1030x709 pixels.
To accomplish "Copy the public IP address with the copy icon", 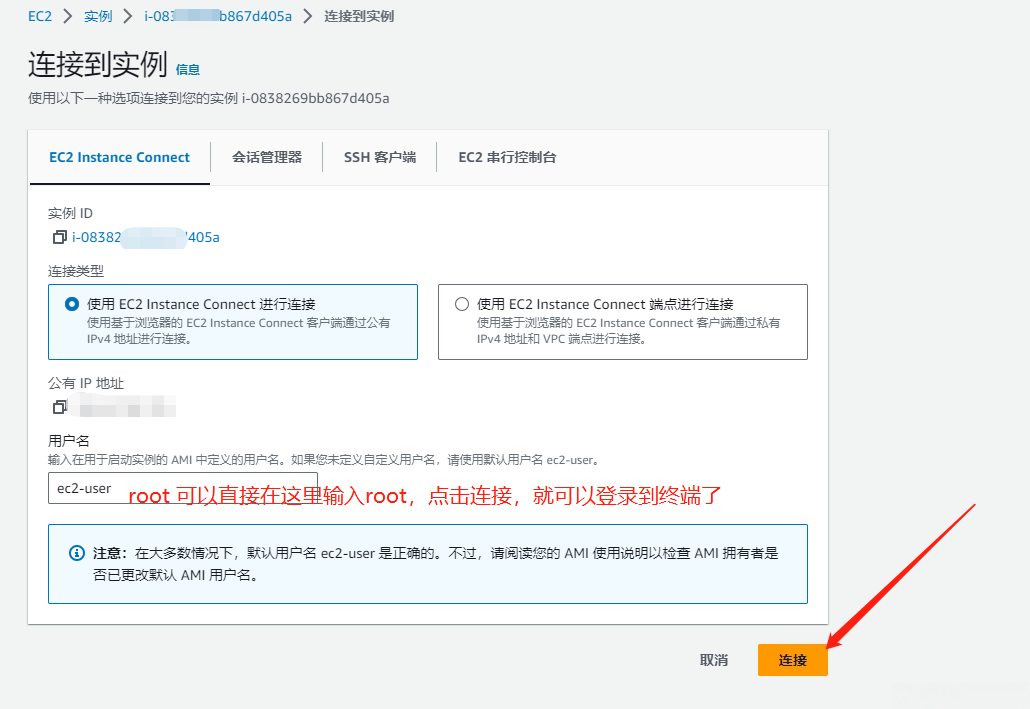I will [60, 407].
